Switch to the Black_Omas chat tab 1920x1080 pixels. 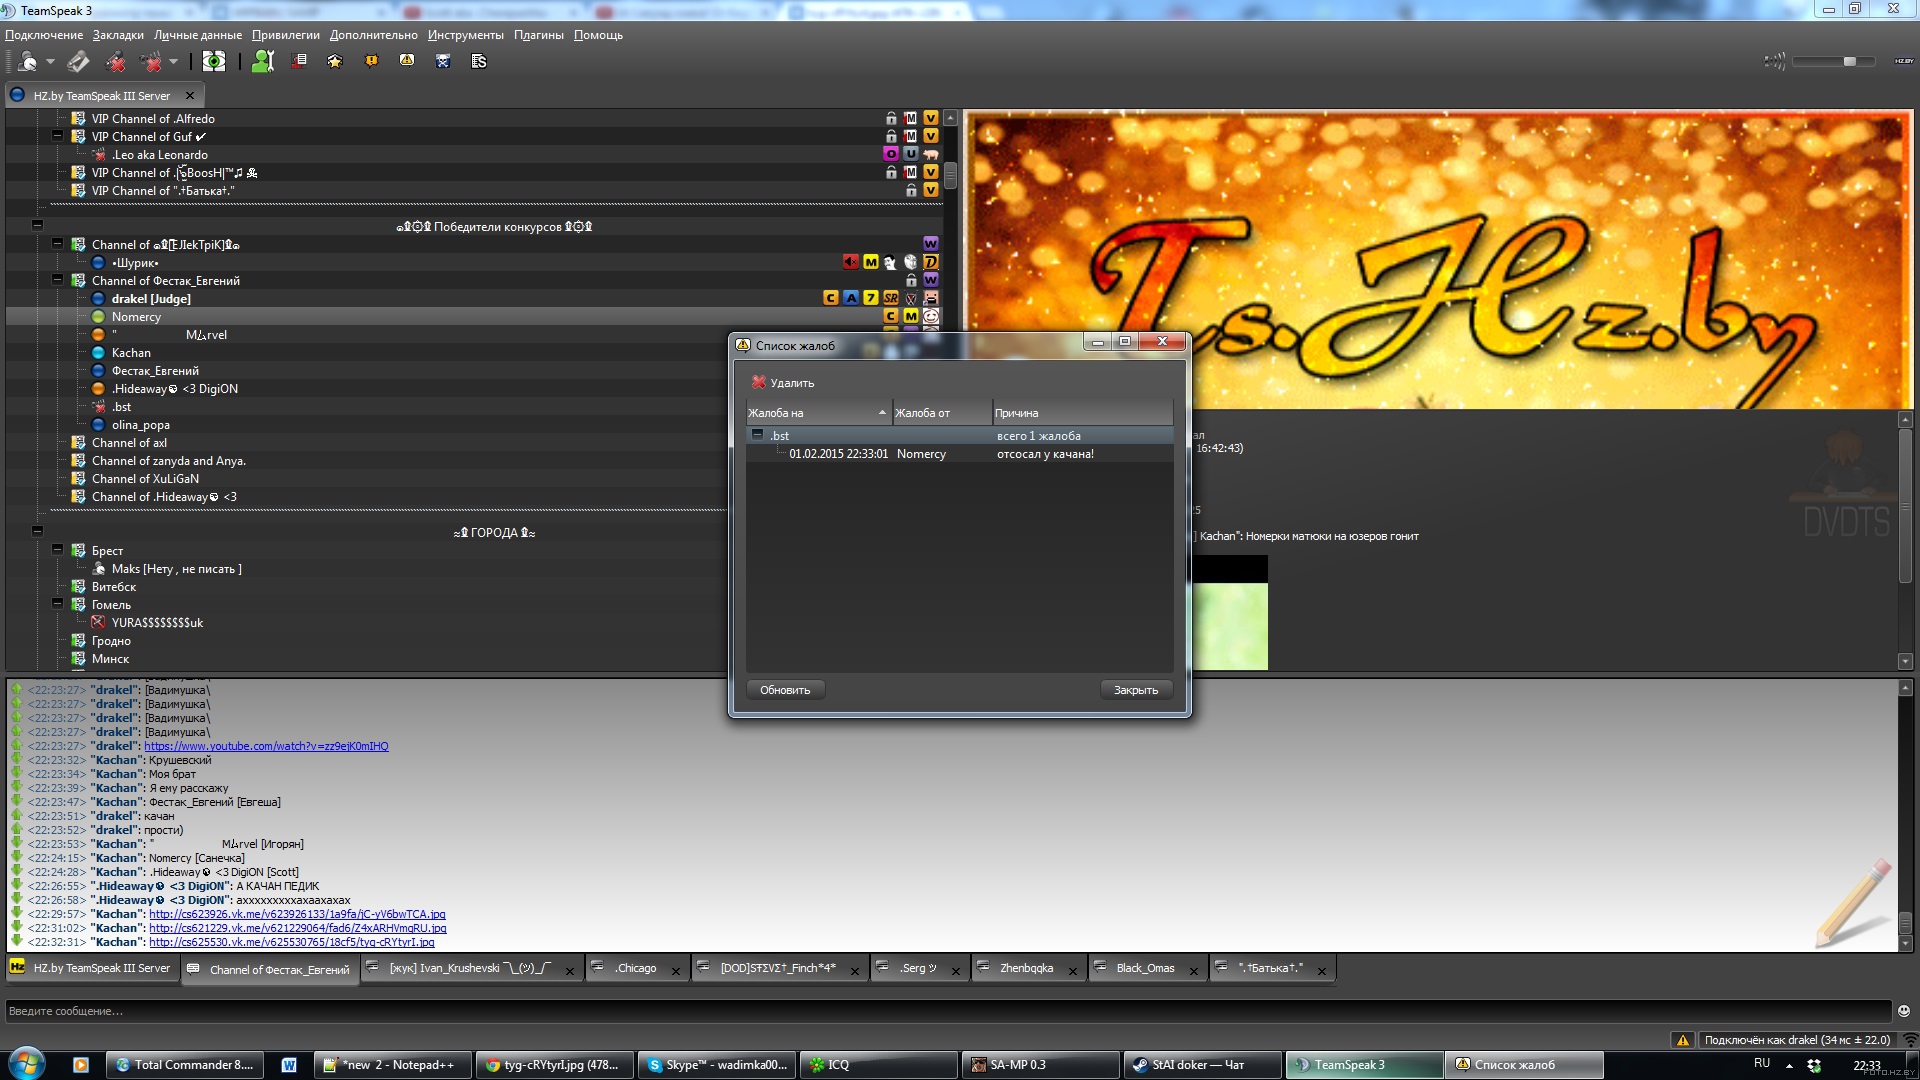(1145, 968)
